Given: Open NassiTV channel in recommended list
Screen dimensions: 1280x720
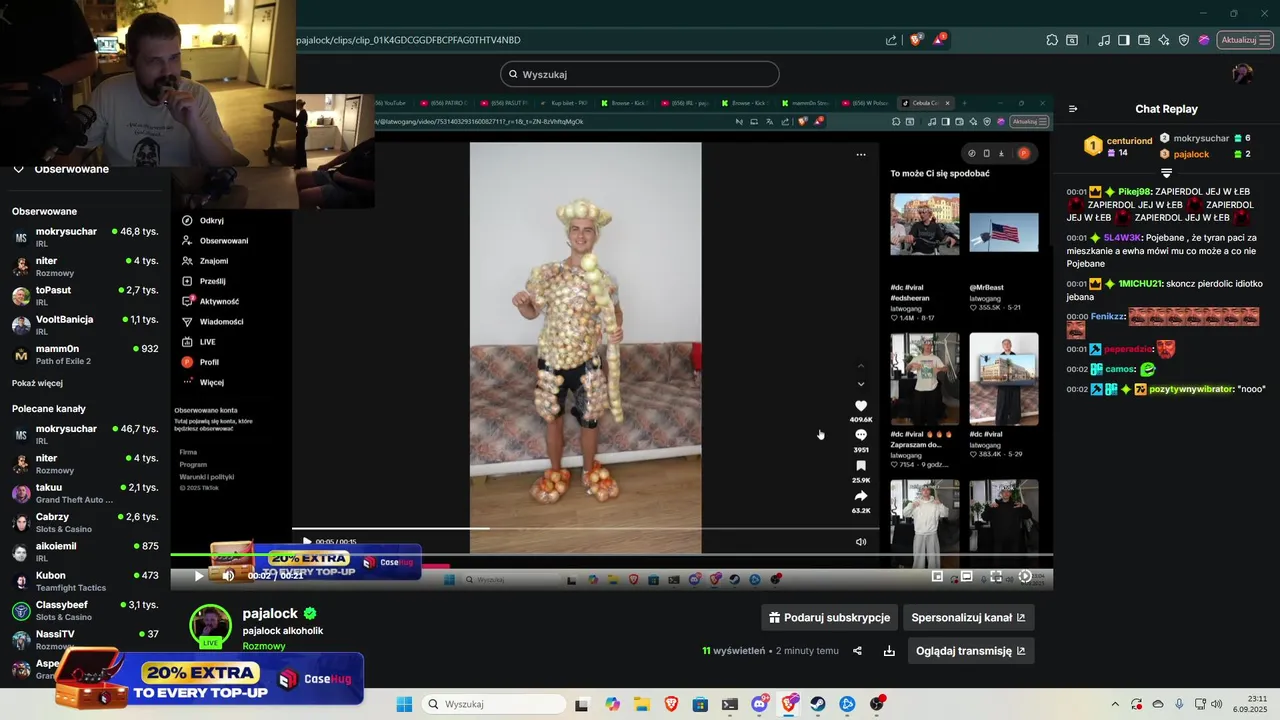Looking at the screenshot, I should [85, 640].
